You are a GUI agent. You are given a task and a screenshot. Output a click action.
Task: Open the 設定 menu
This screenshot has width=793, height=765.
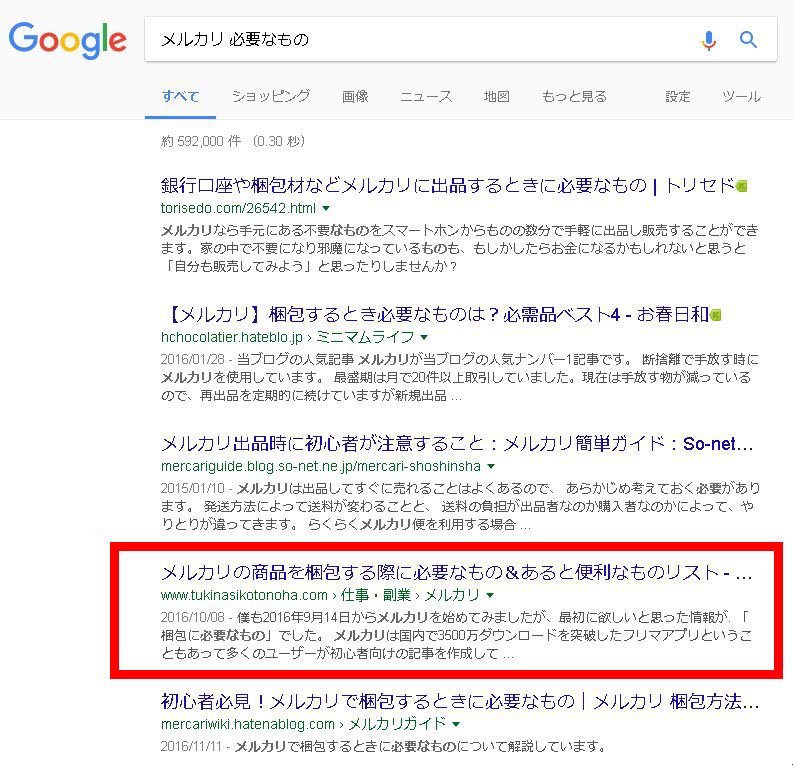(678, 96)
